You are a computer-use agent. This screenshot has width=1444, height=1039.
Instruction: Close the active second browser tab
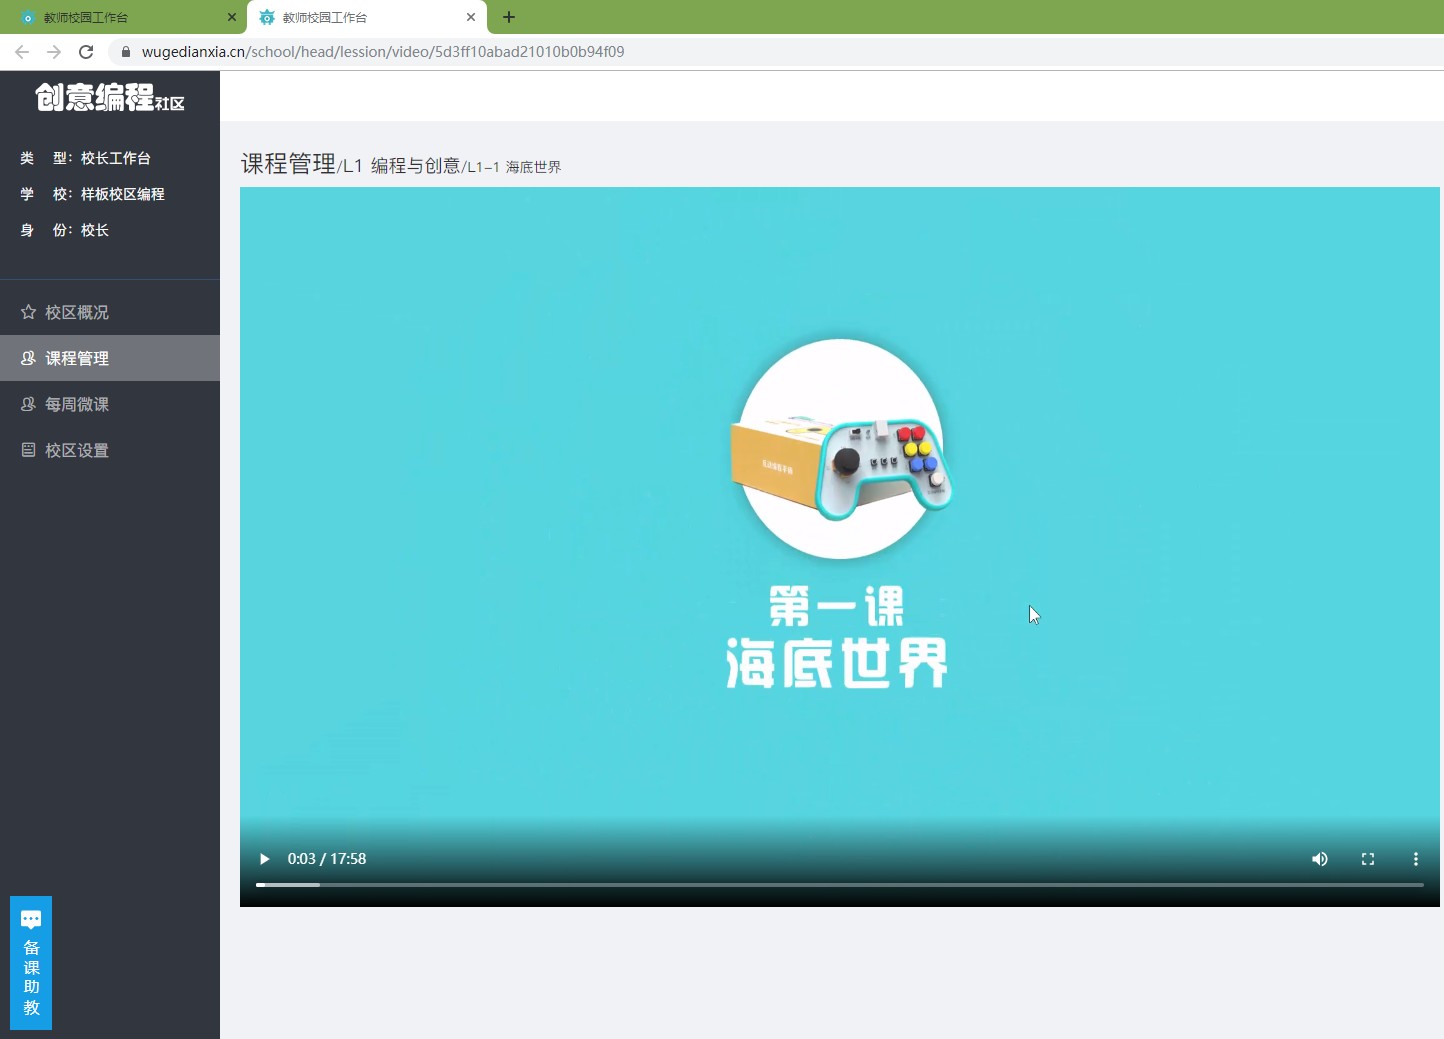(471, 17)
